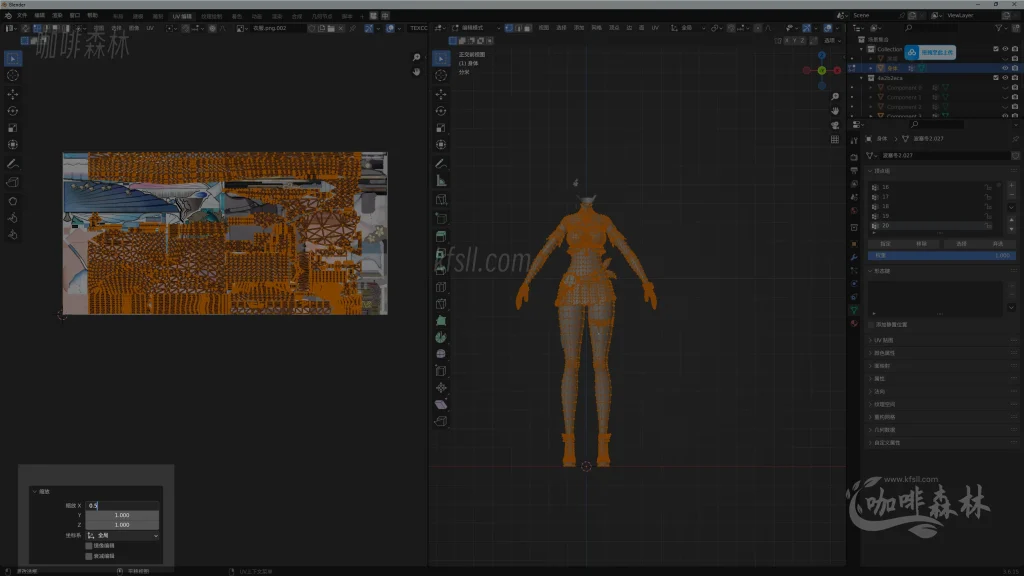Toggle lock on vertex group 20
This screenshot has height=576, width=1024.
point(988,226)
